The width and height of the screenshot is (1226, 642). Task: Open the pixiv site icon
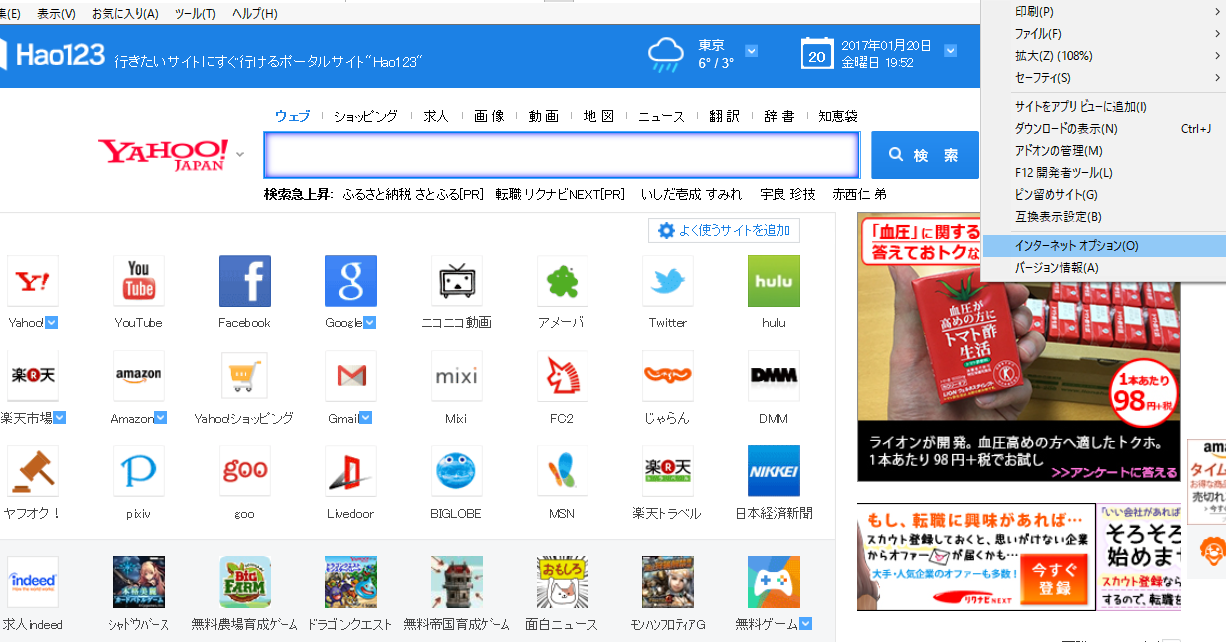139,471
